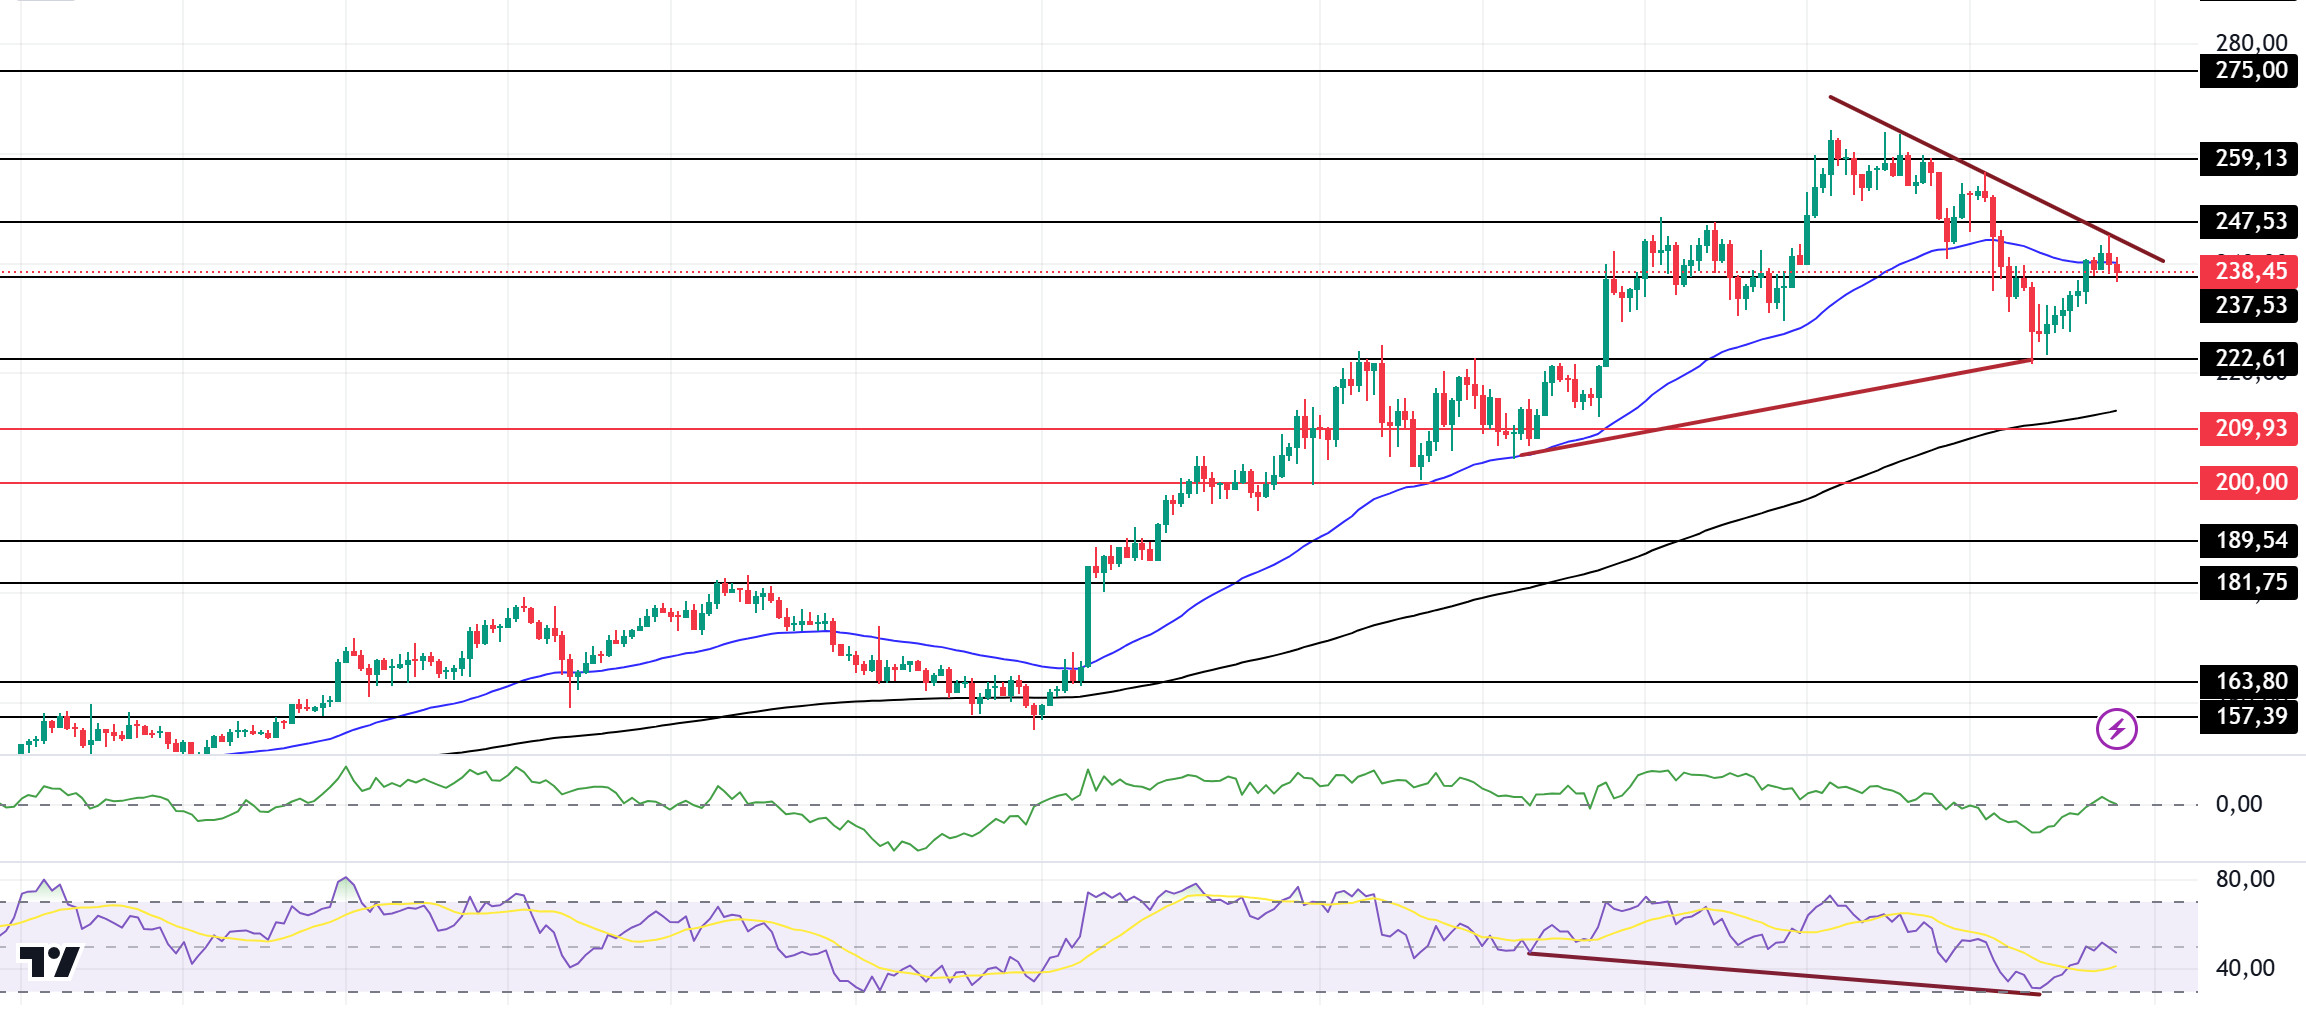2306x1021 pixels.
Task: Select the 157,39 price level label
Action: click(2249, 717)
